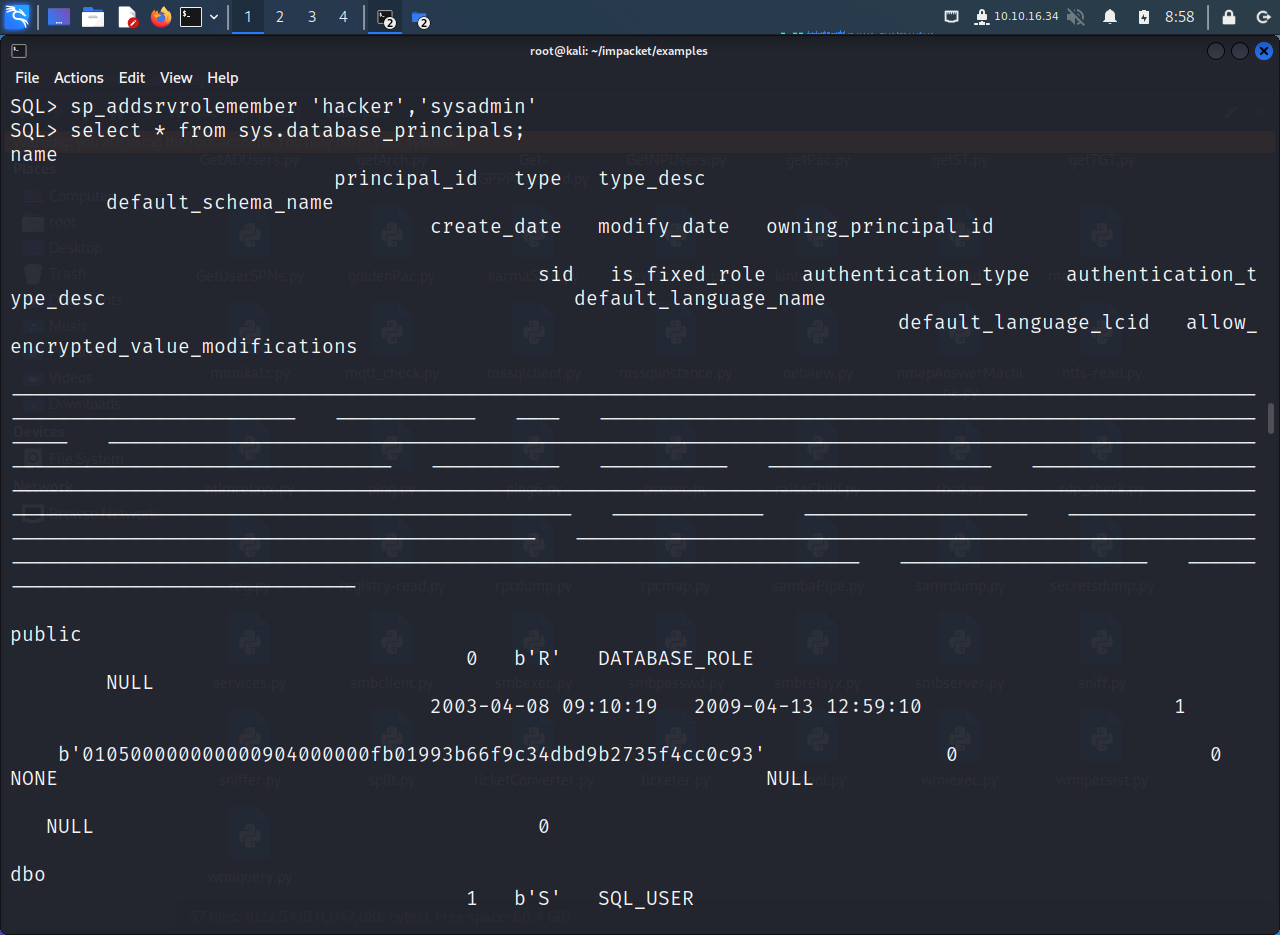Click the default_language_lcid column header
Screen dimensions: 1280x935
pyautogui.click(x=1024, y=322)
